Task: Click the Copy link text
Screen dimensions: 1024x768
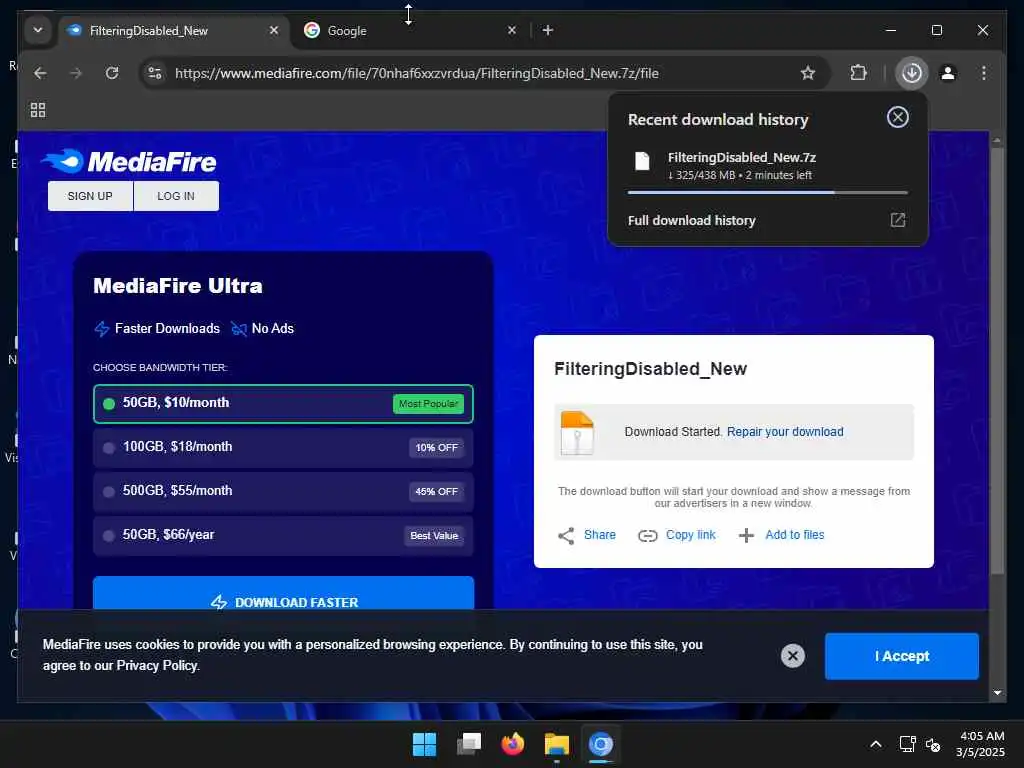Action: coord(690,535)
